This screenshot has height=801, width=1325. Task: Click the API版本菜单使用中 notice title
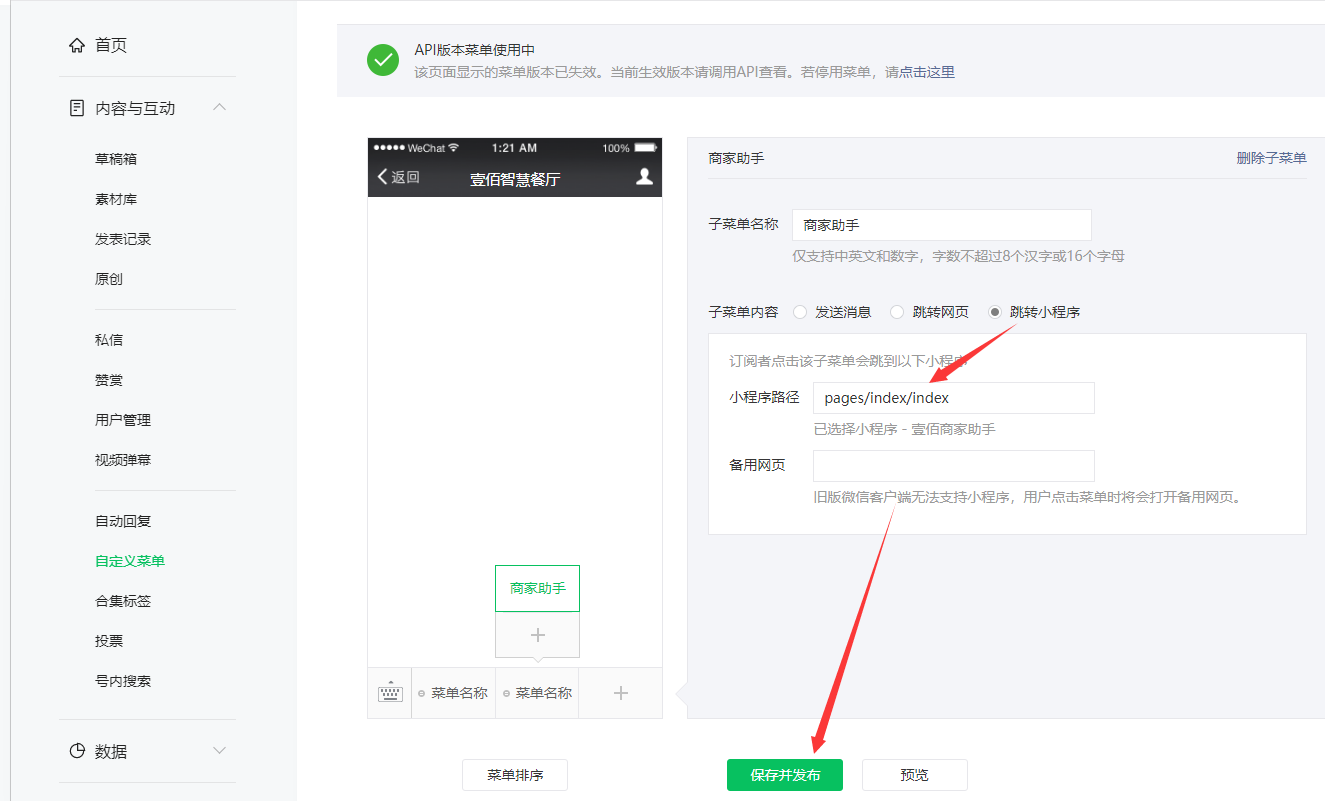coord(475,50)
